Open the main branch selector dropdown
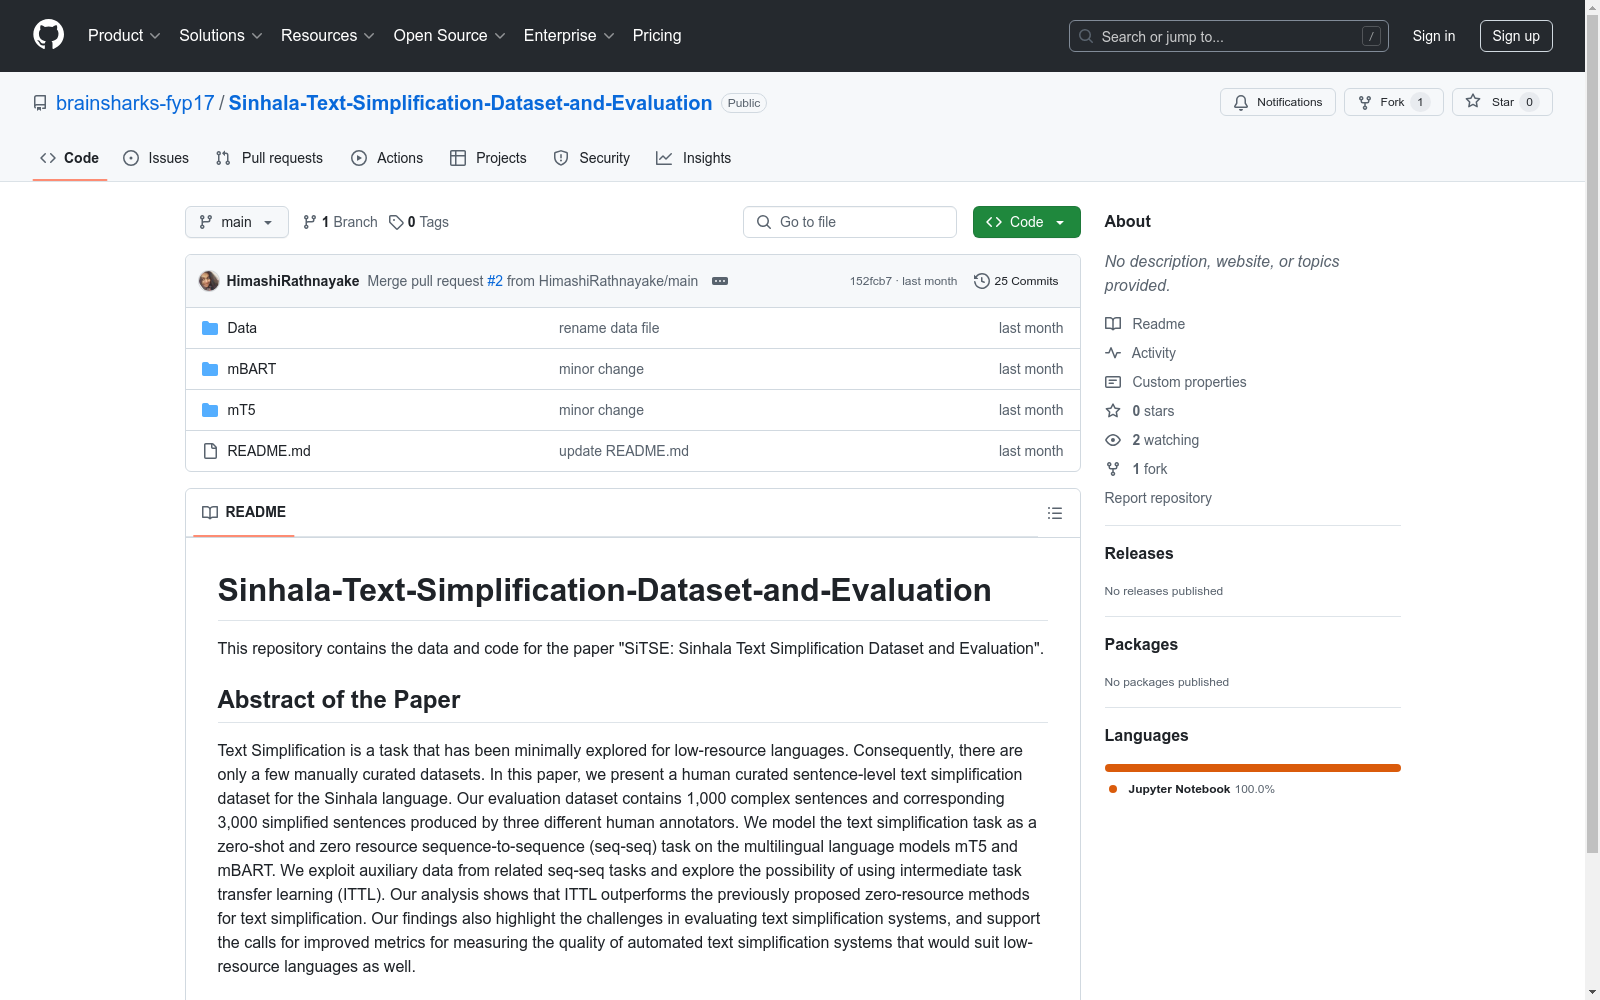 point(237,222)
